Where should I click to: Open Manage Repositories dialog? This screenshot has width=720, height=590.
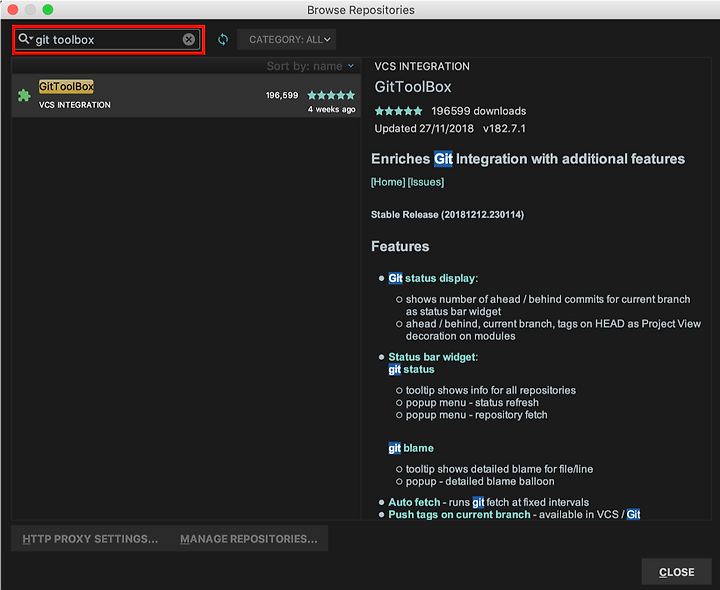(x=248, y=539)
